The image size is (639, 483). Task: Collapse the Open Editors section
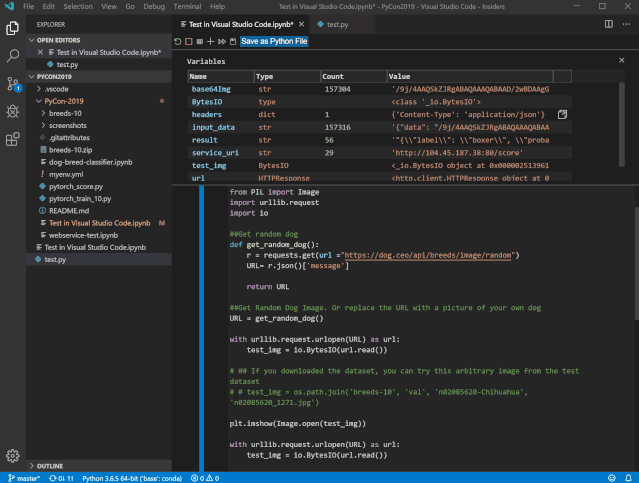click(60, 40)
